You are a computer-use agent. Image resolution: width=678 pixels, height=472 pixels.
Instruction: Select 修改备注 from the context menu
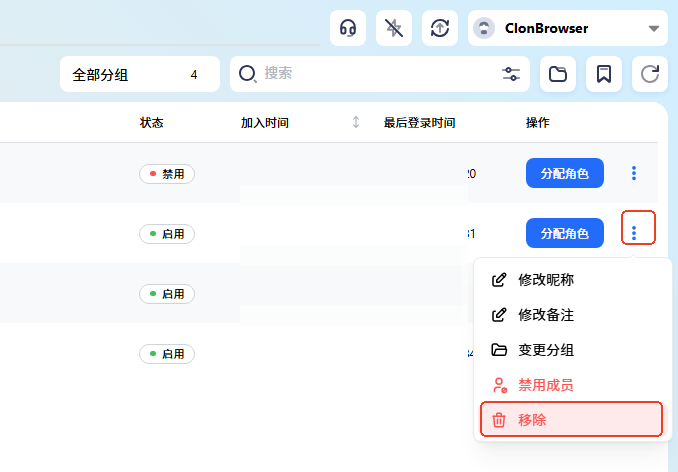(x=573, y=315)
